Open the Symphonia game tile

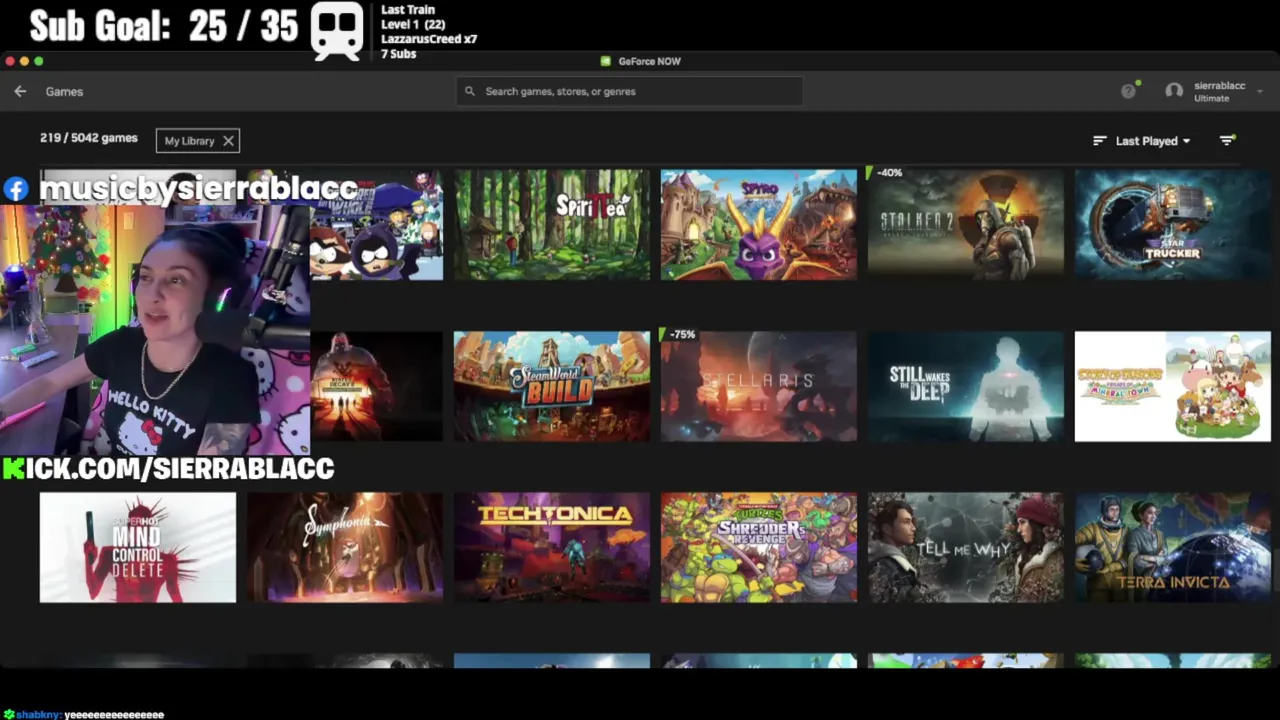coord(345,547)
